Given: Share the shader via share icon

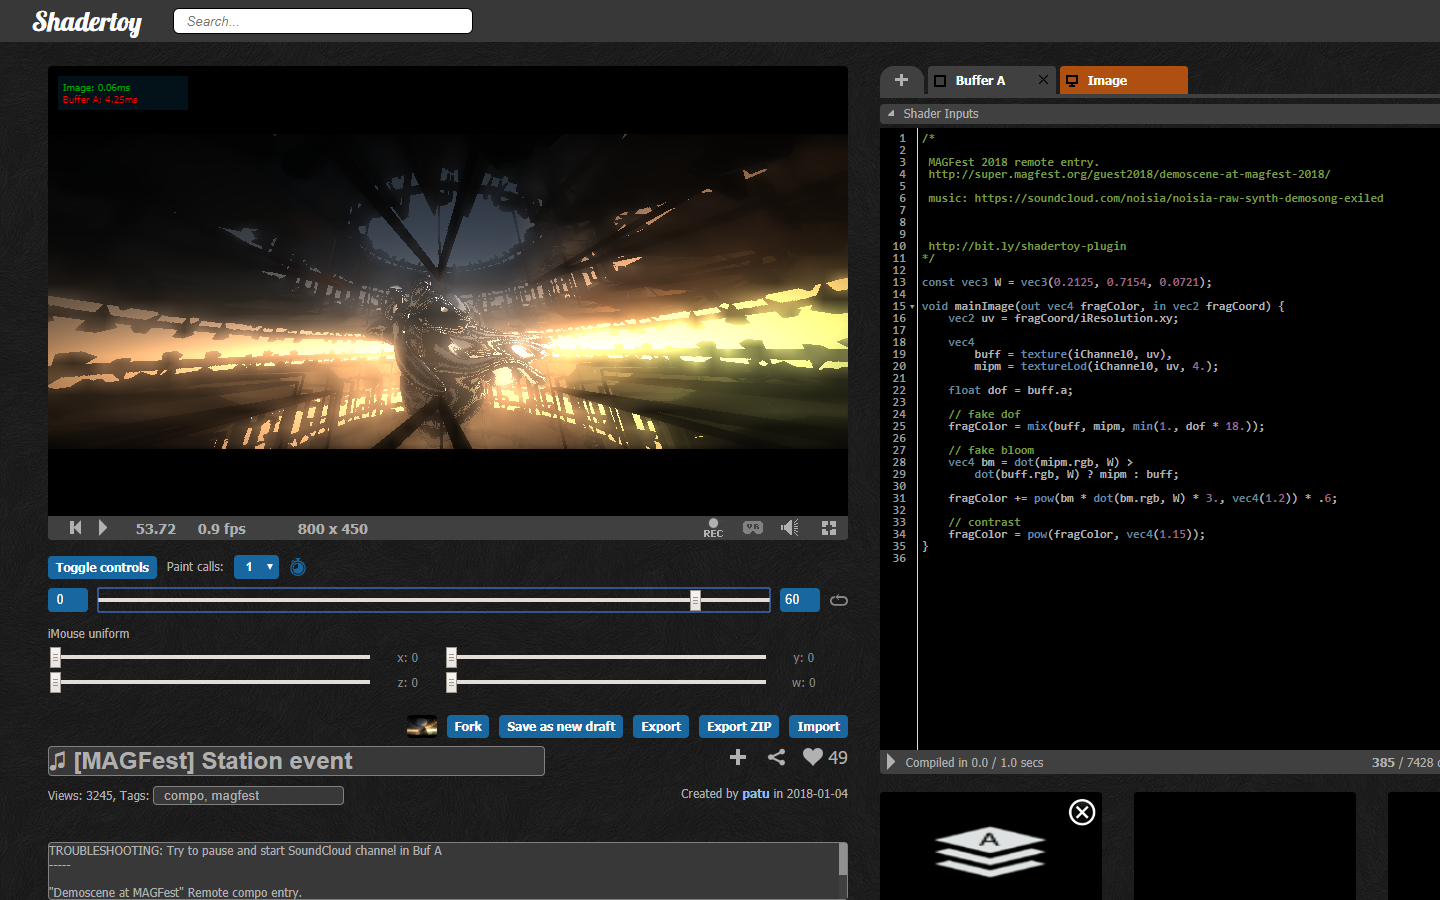Looking at the screenshot, I should click(x=776, y=757).
